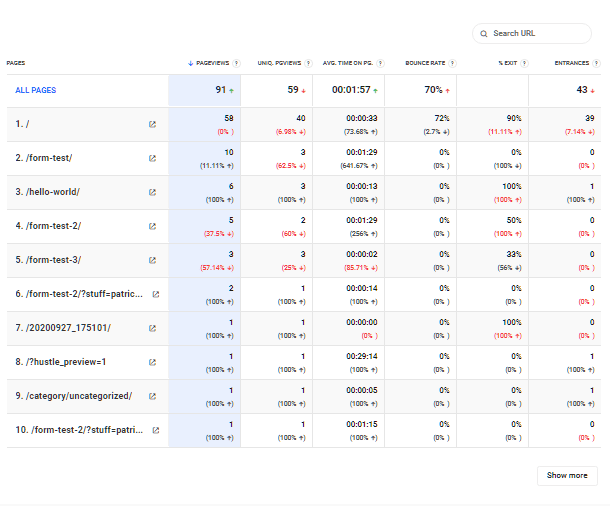
Task: Click help icon next to % Exit header
Action: (521, 63)
